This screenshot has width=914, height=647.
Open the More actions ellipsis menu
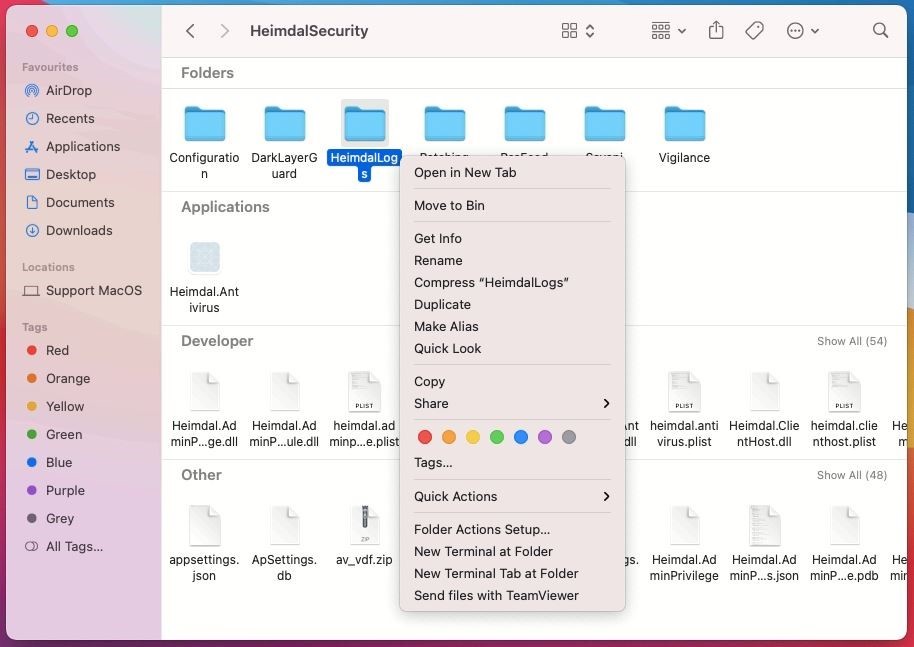point(802,31)
